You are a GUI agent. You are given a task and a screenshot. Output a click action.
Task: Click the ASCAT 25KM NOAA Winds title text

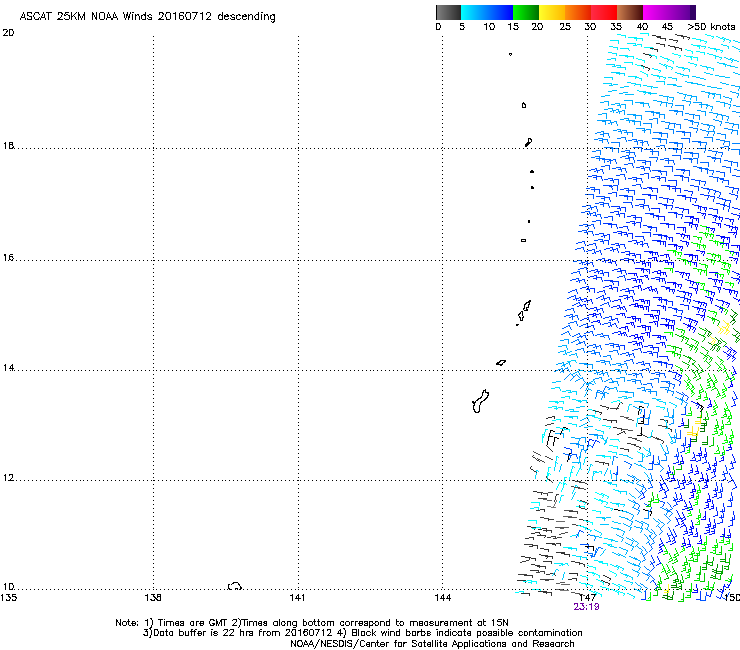pyautogui.click(x=147, y=16)
